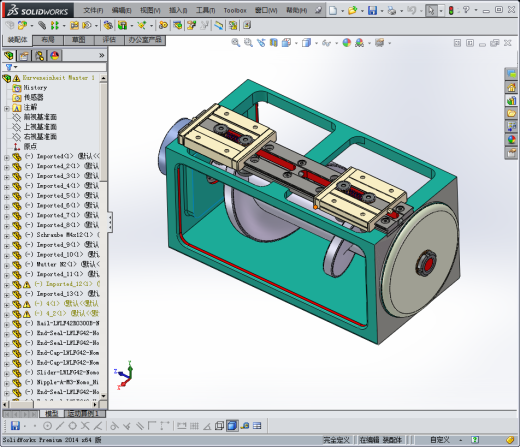Screen dimensions: 520x447
Task: Click the New document icon
Action: tap(333, 10)
